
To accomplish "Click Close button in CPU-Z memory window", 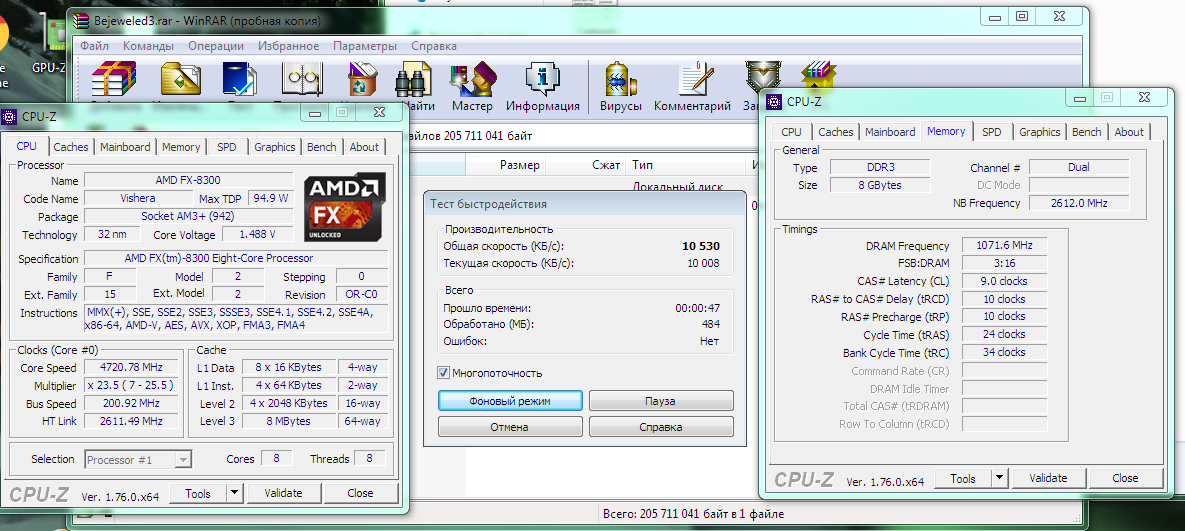I will point(1125,478).
